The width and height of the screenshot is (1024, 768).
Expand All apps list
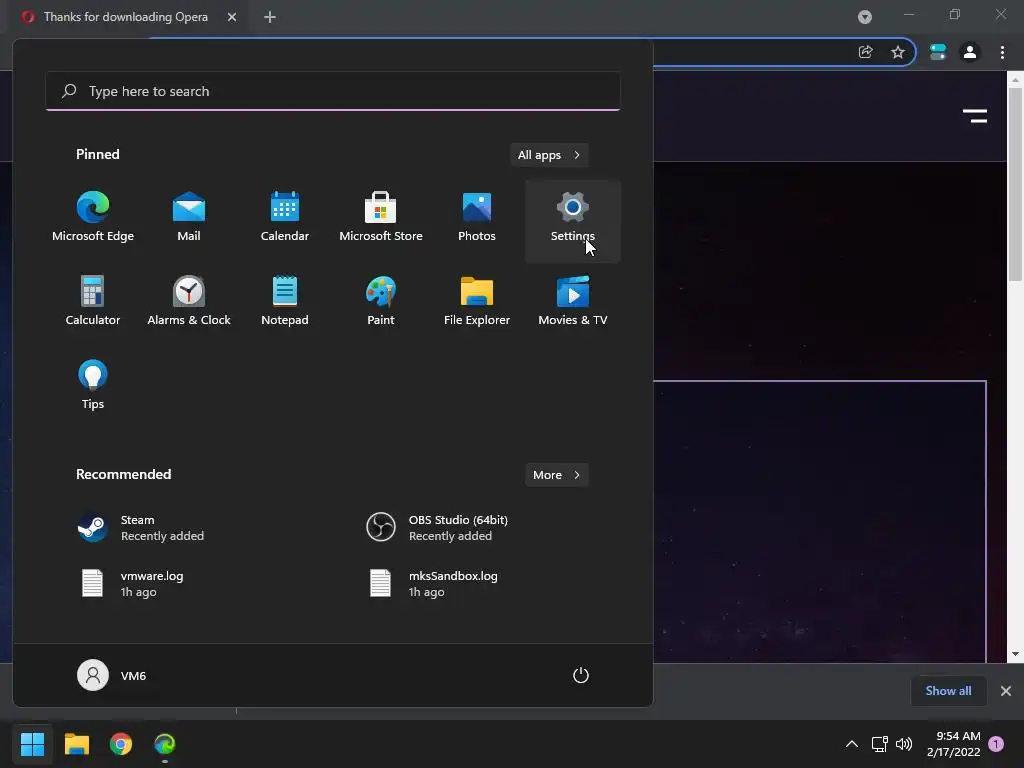point(549,155)
